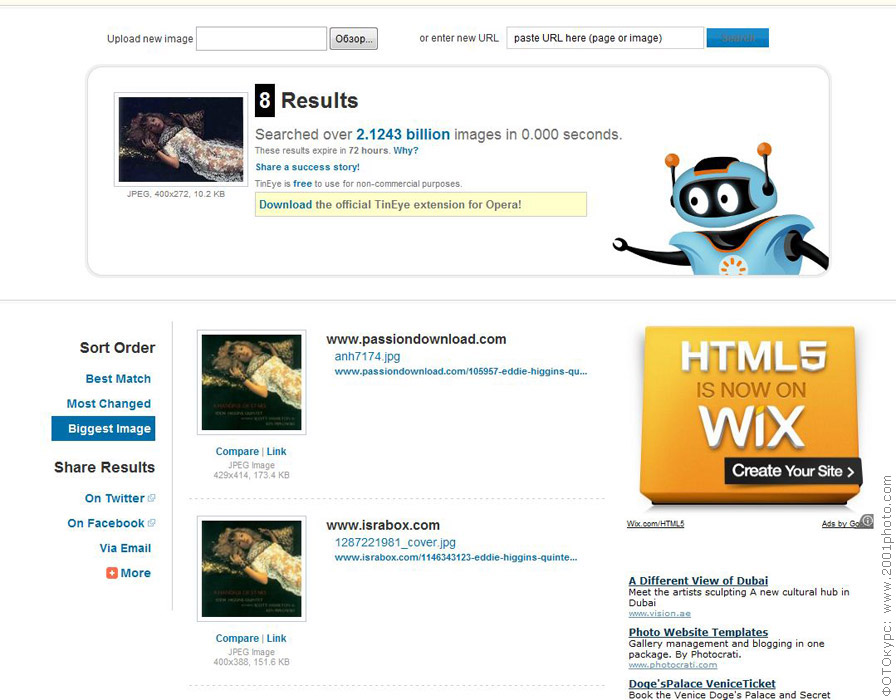Open A Different View of Dubai ad
The height and width of the screenshot is (700, 896).
(698, 581)
